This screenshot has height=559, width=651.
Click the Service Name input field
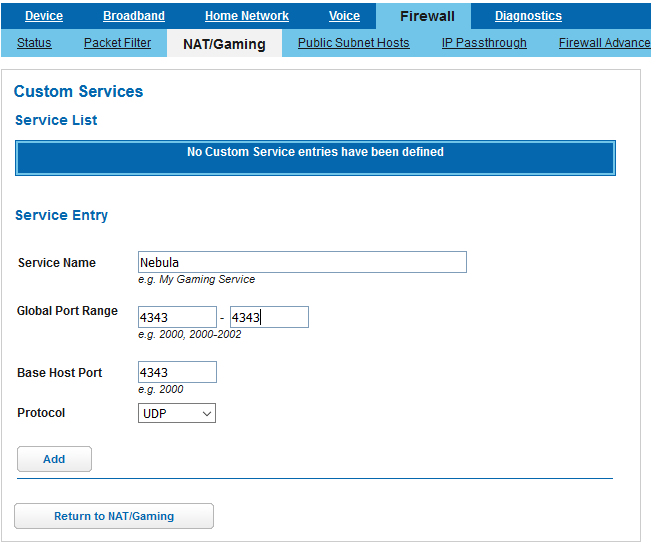(302, 262)
